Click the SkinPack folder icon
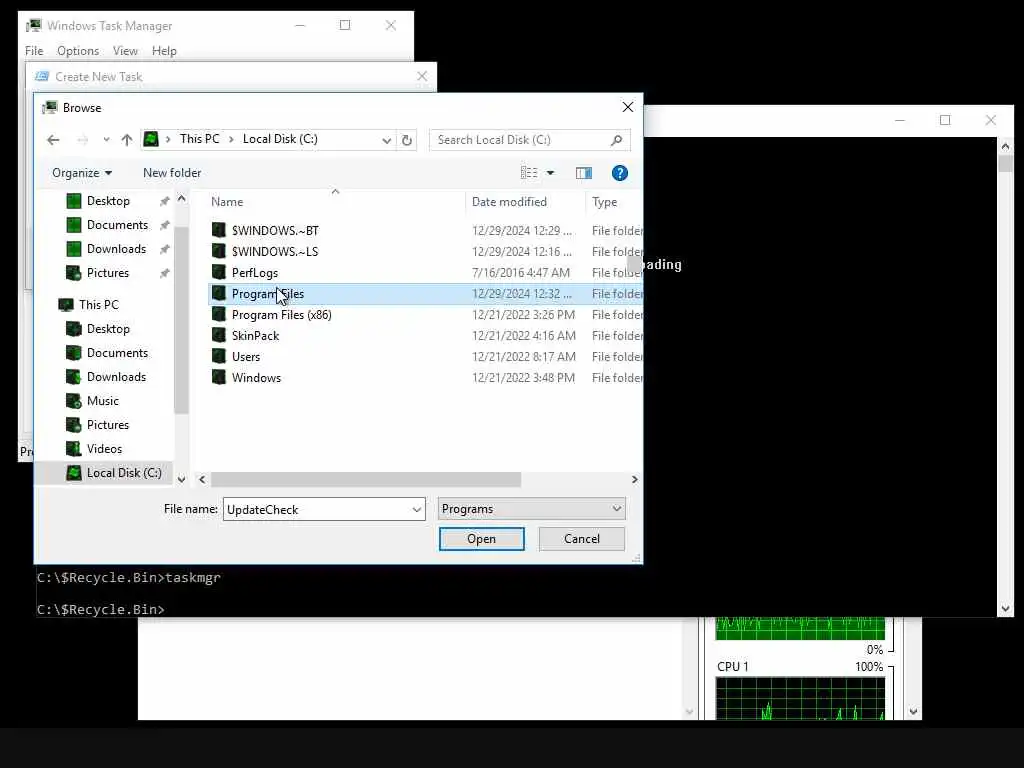Screen dimensions: 1024x768 click(219, 335)
